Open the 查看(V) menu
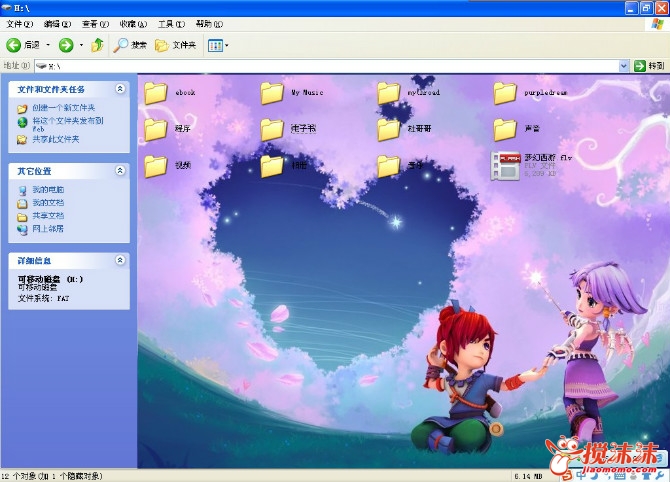 pos(95,24)
